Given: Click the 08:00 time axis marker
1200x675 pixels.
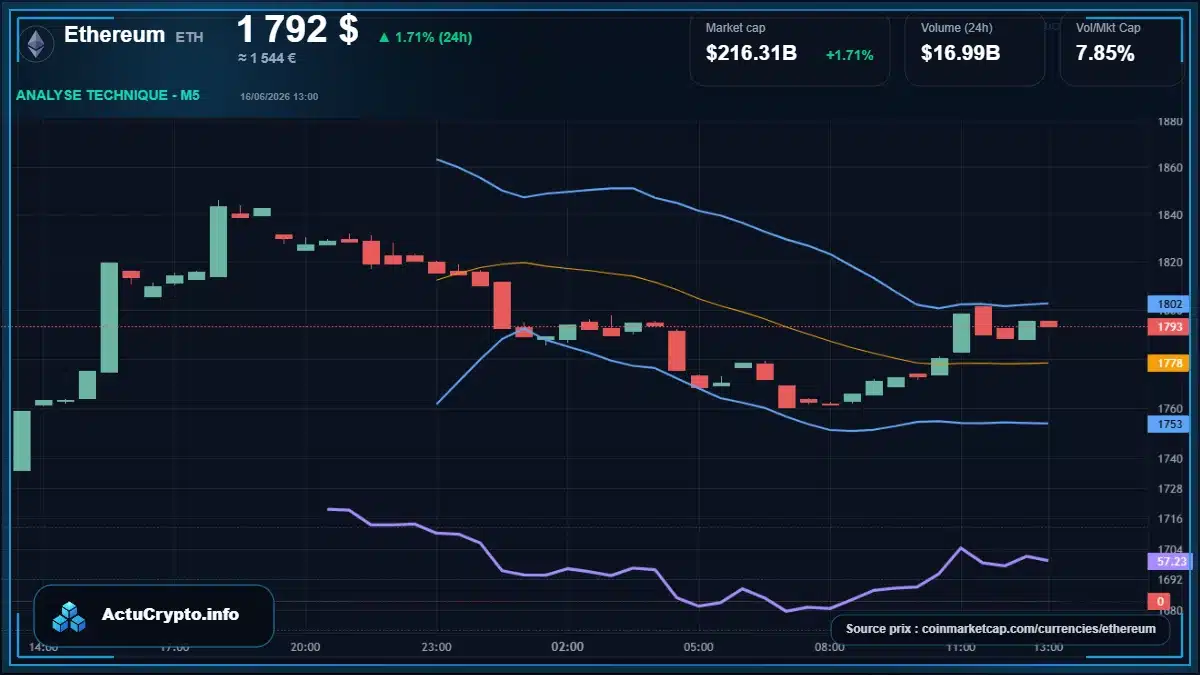Looking at the screenshot, I should 829,647.
